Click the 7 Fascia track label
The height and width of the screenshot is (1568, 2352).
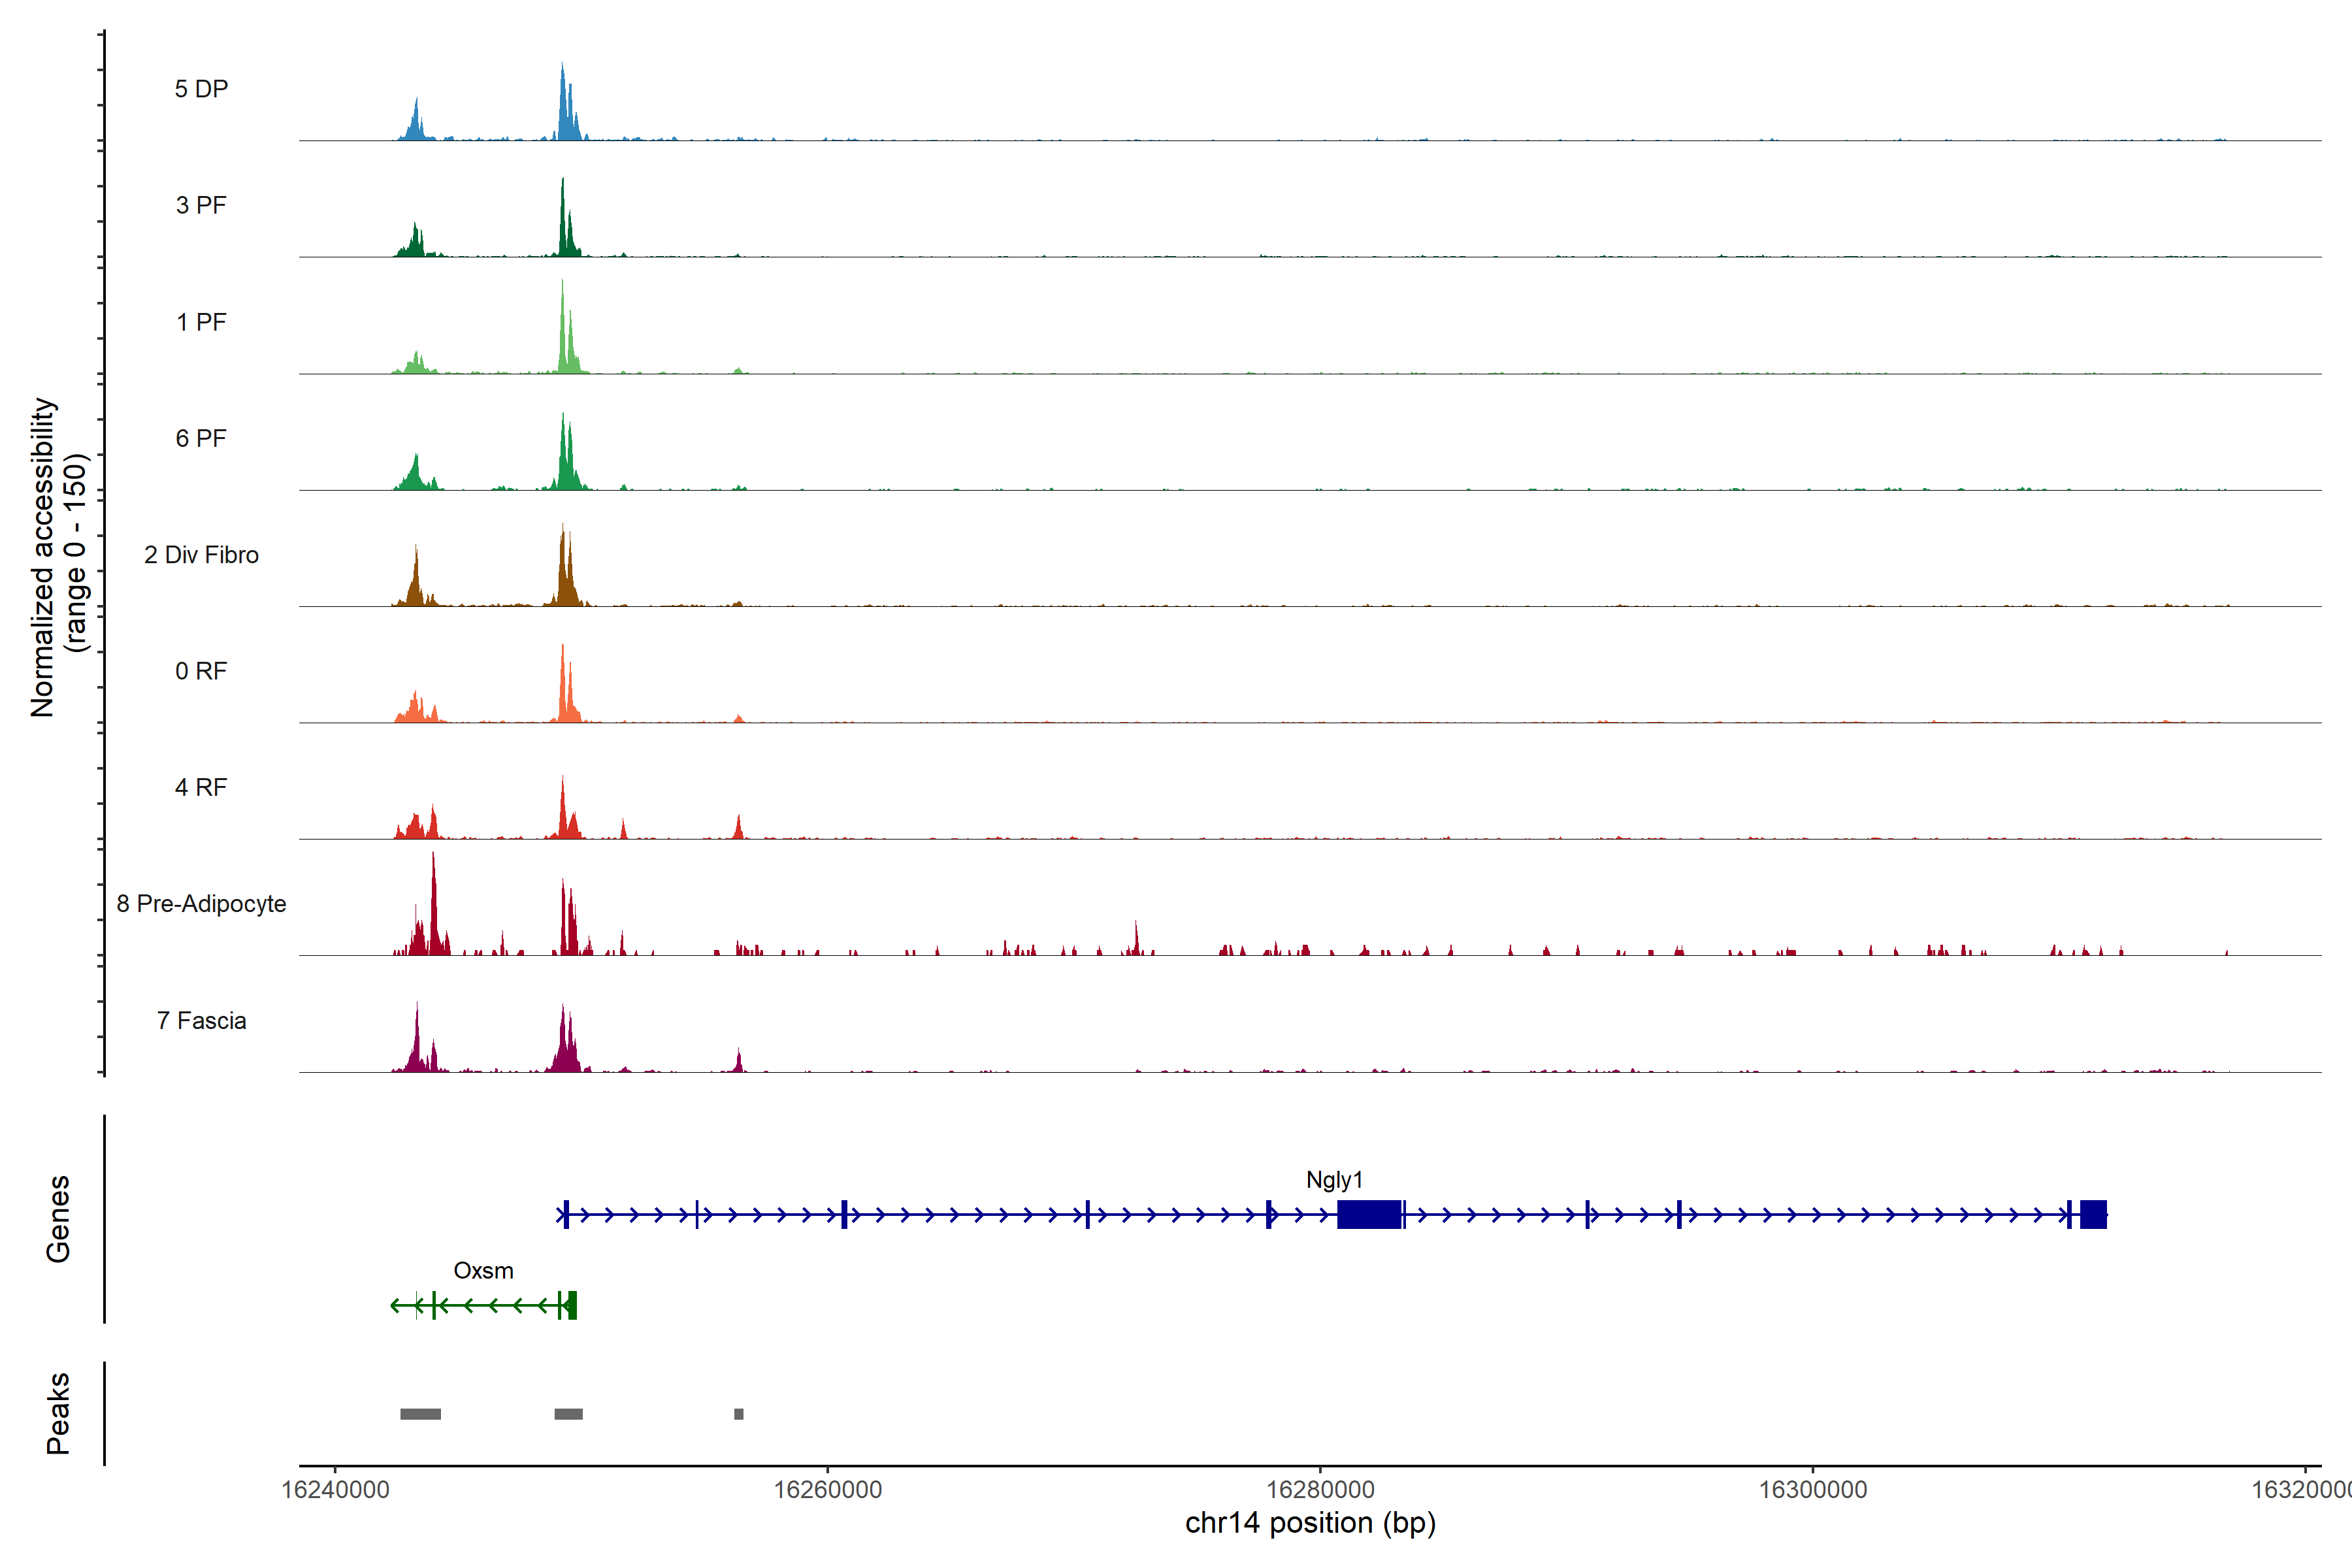point(201,1021)
